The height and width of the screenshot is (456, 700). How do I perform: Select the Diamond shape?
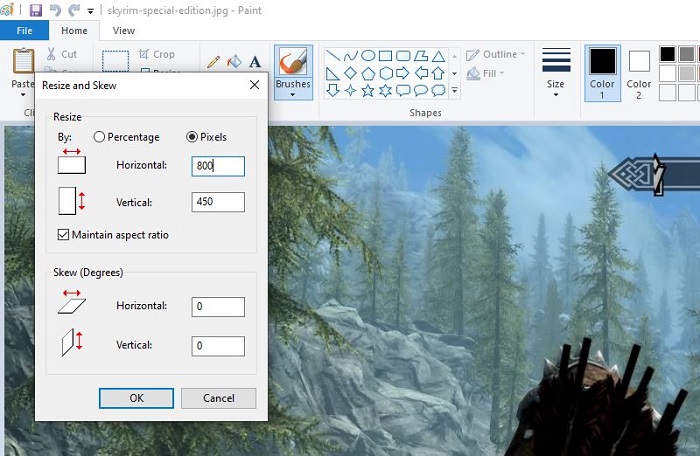[x=350, y=73]
